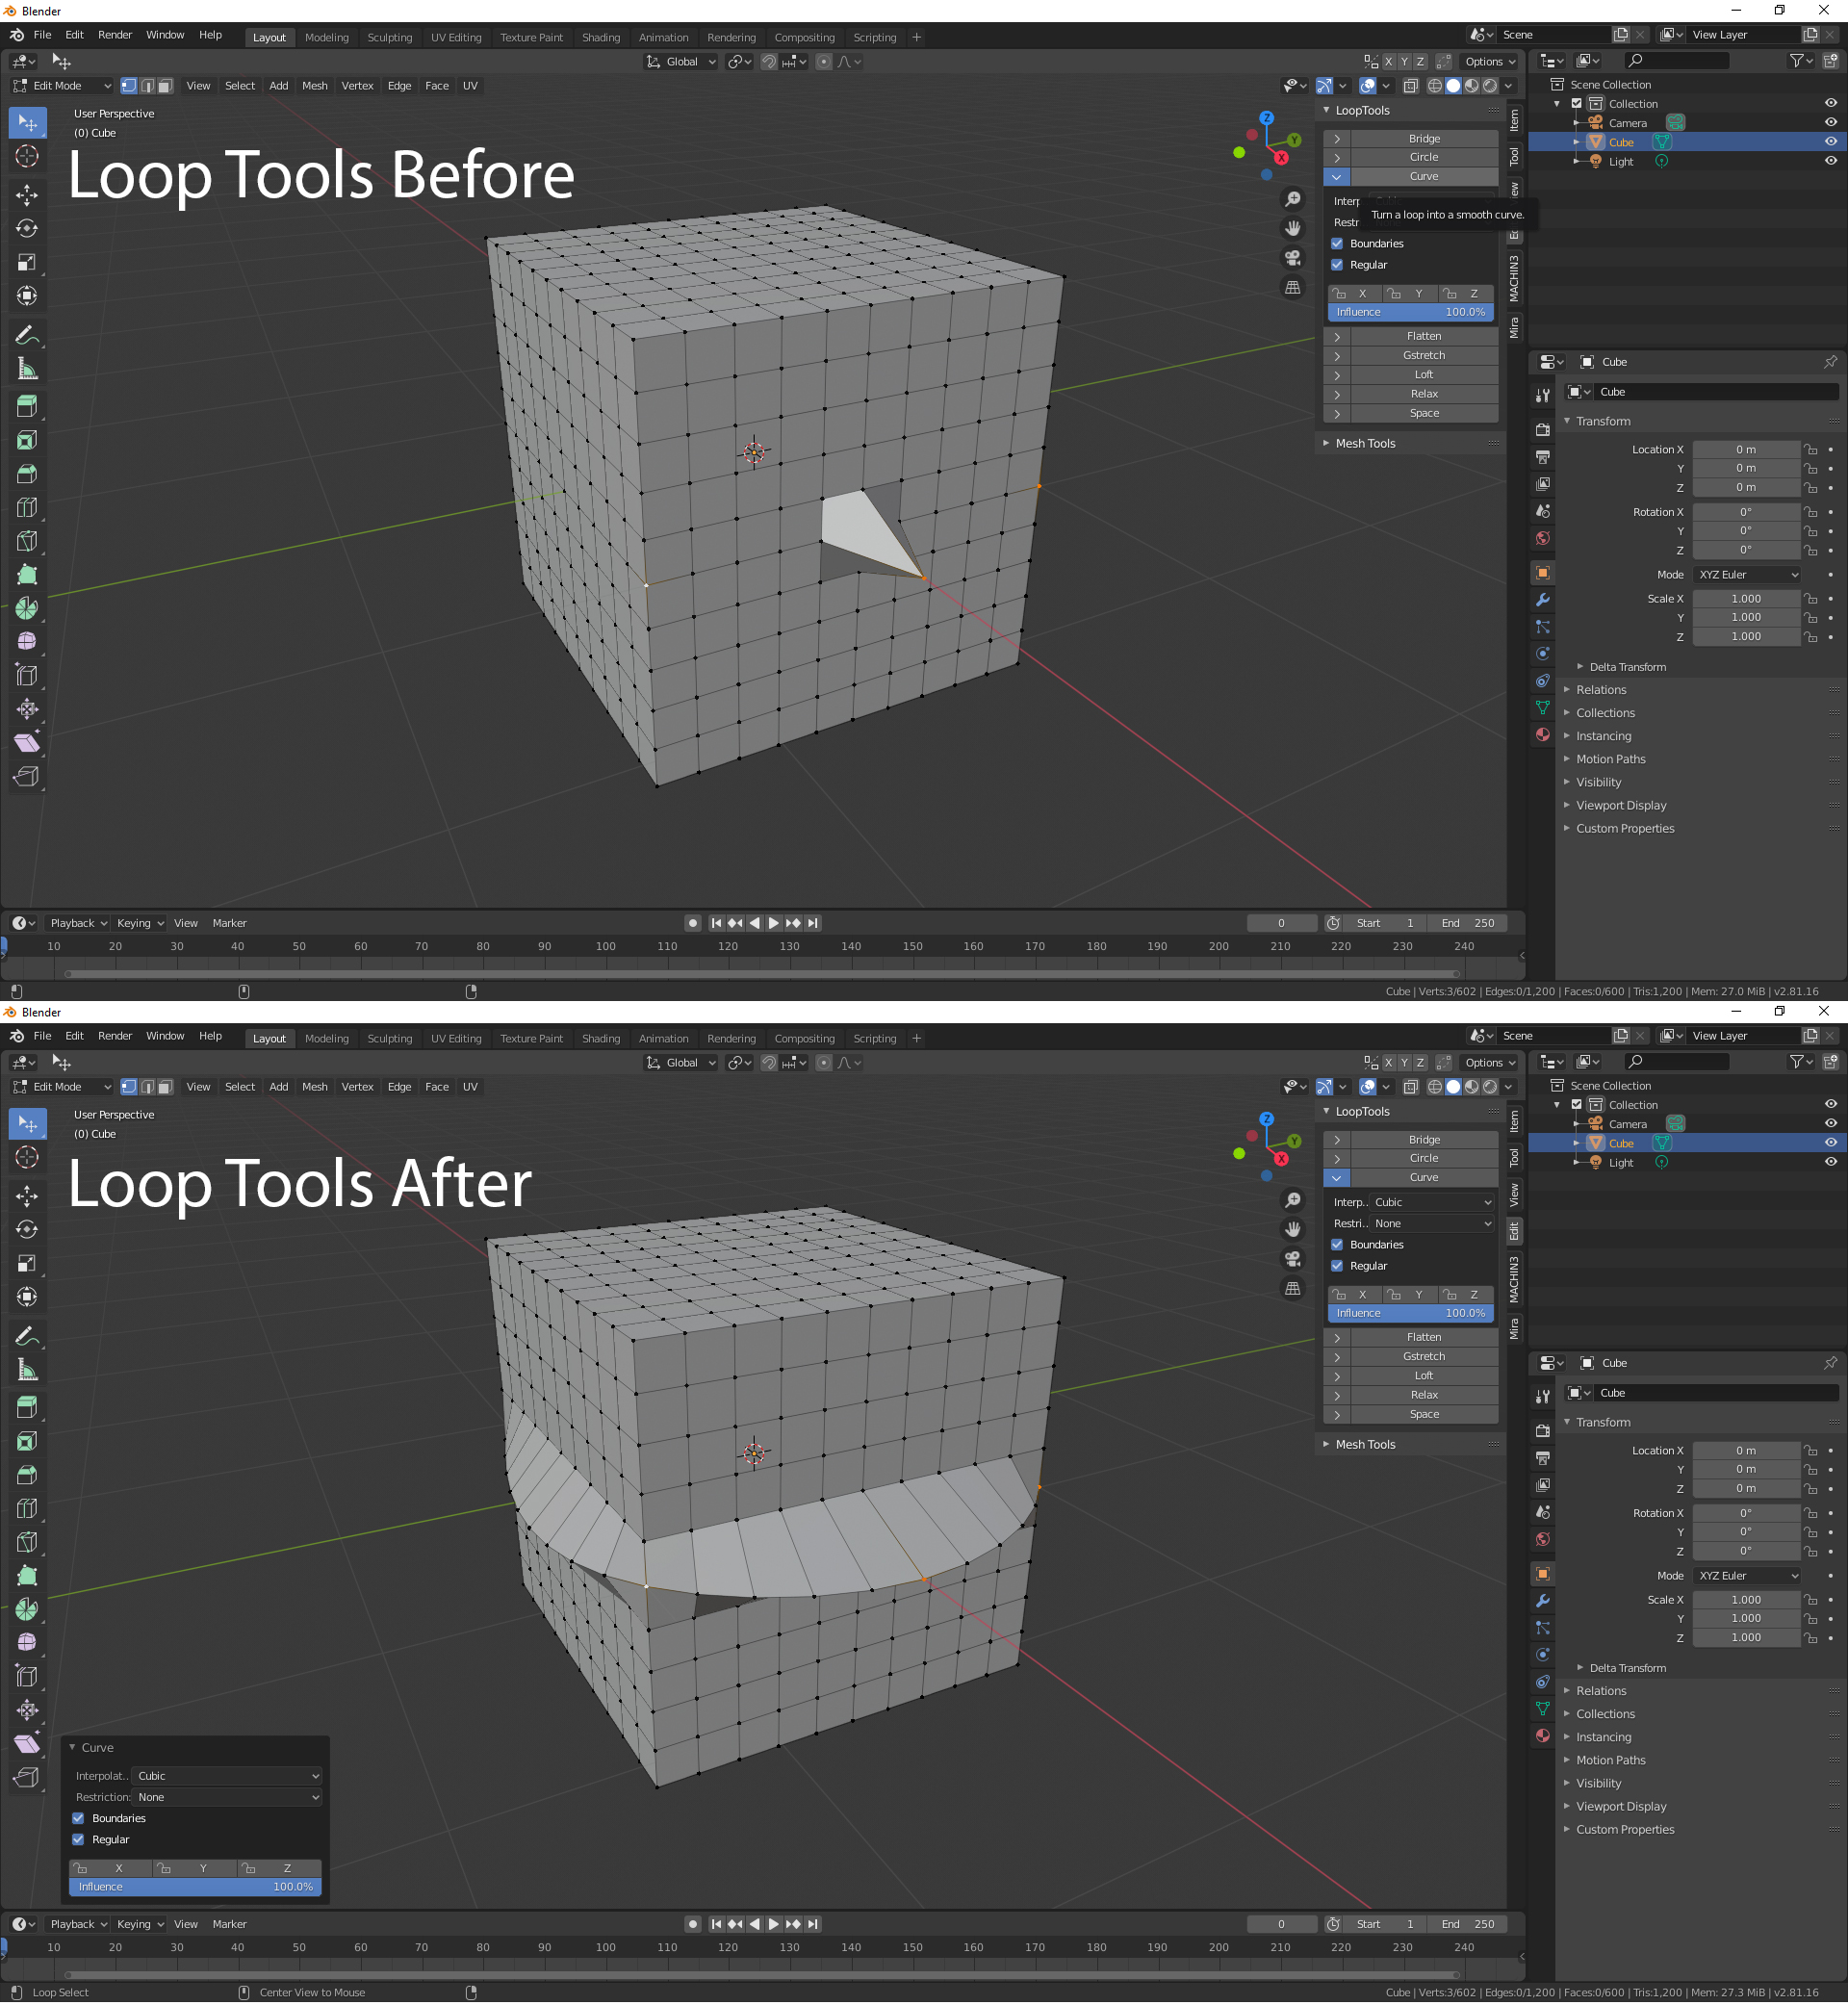The image size is (1848, 2005).
Task: Play animation in bottom window timeline
Action: (773, 1924)
